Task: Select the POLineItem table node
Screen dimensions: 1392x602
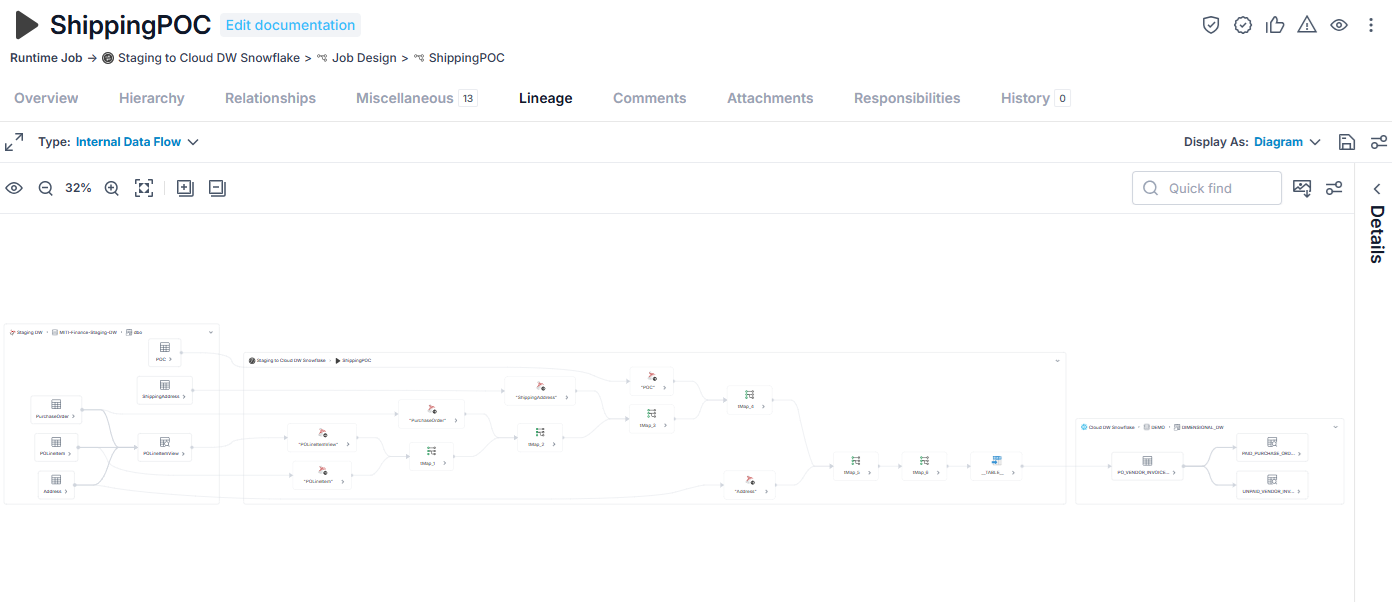Action: click(56, 447)
